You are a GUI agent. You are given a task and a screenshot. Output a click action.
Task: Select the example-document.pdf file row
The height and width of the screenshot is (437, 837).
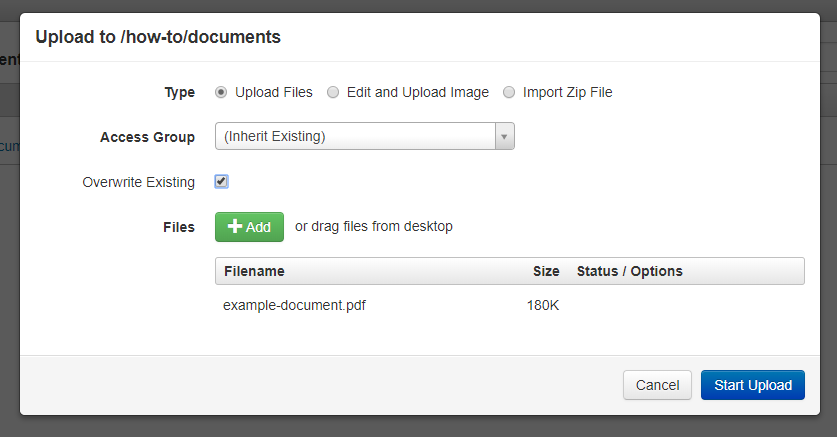[510, 305]
